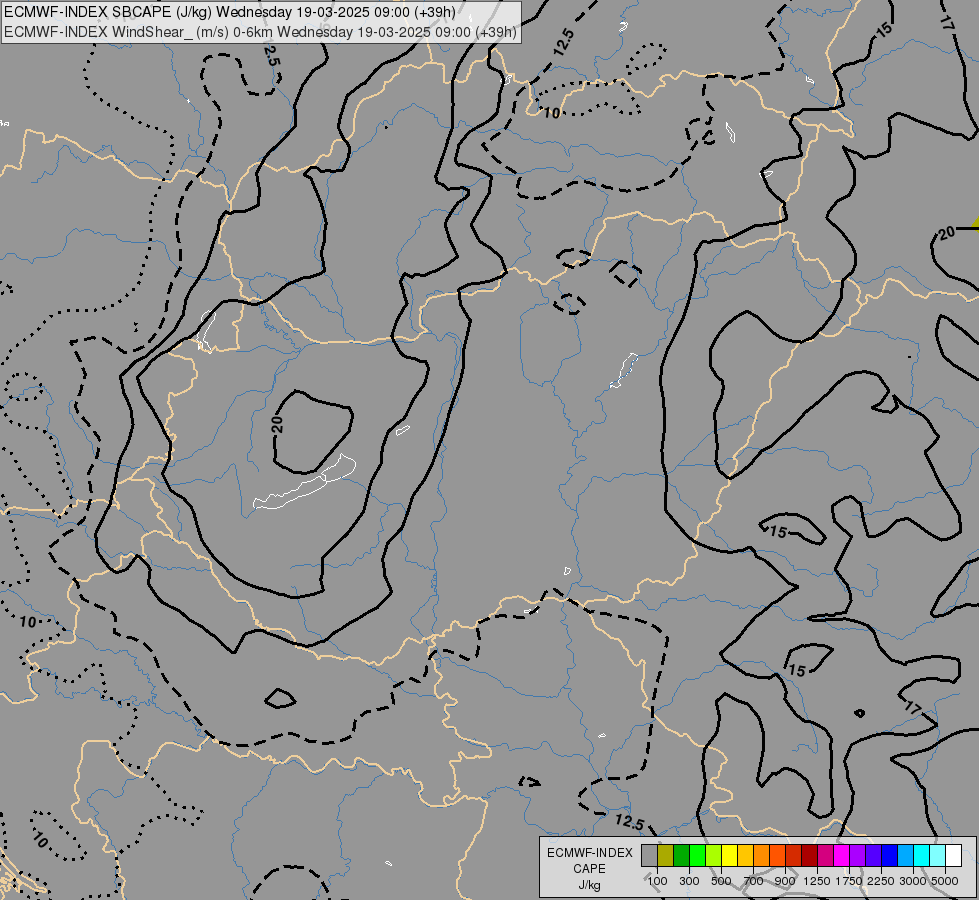Screen dimensions: 979x900
Task: Click the 3000 value on the legend scale
Action: coord(913,881)
